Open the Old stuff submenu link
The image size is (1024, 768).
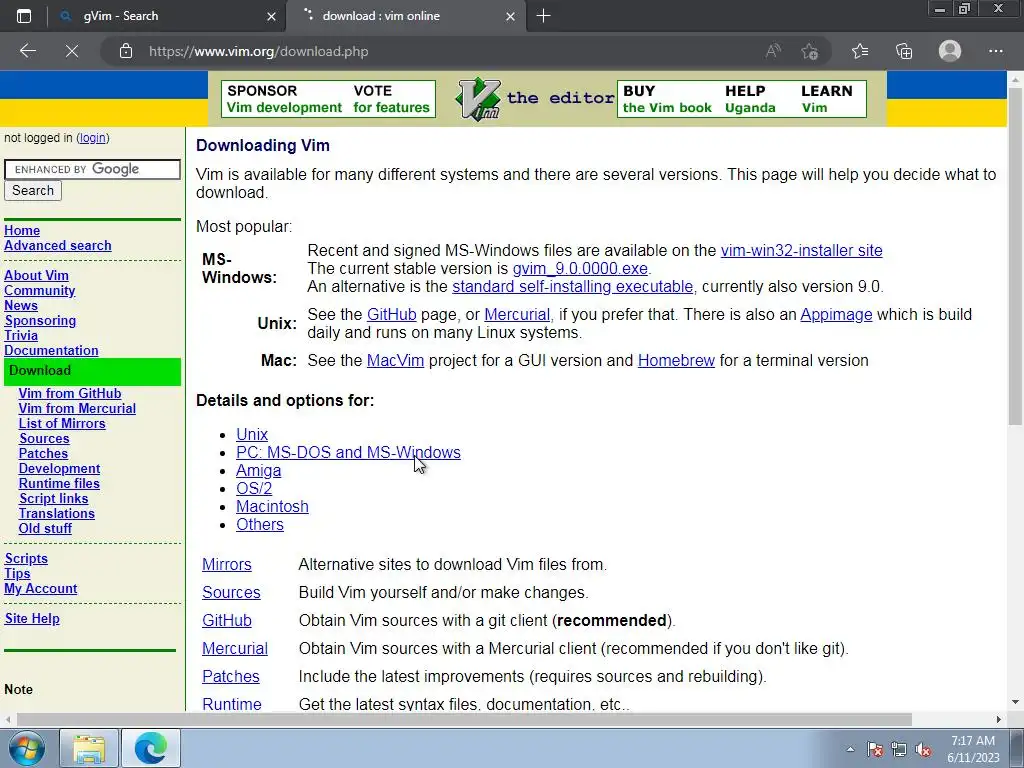click(x=45, y=529)
